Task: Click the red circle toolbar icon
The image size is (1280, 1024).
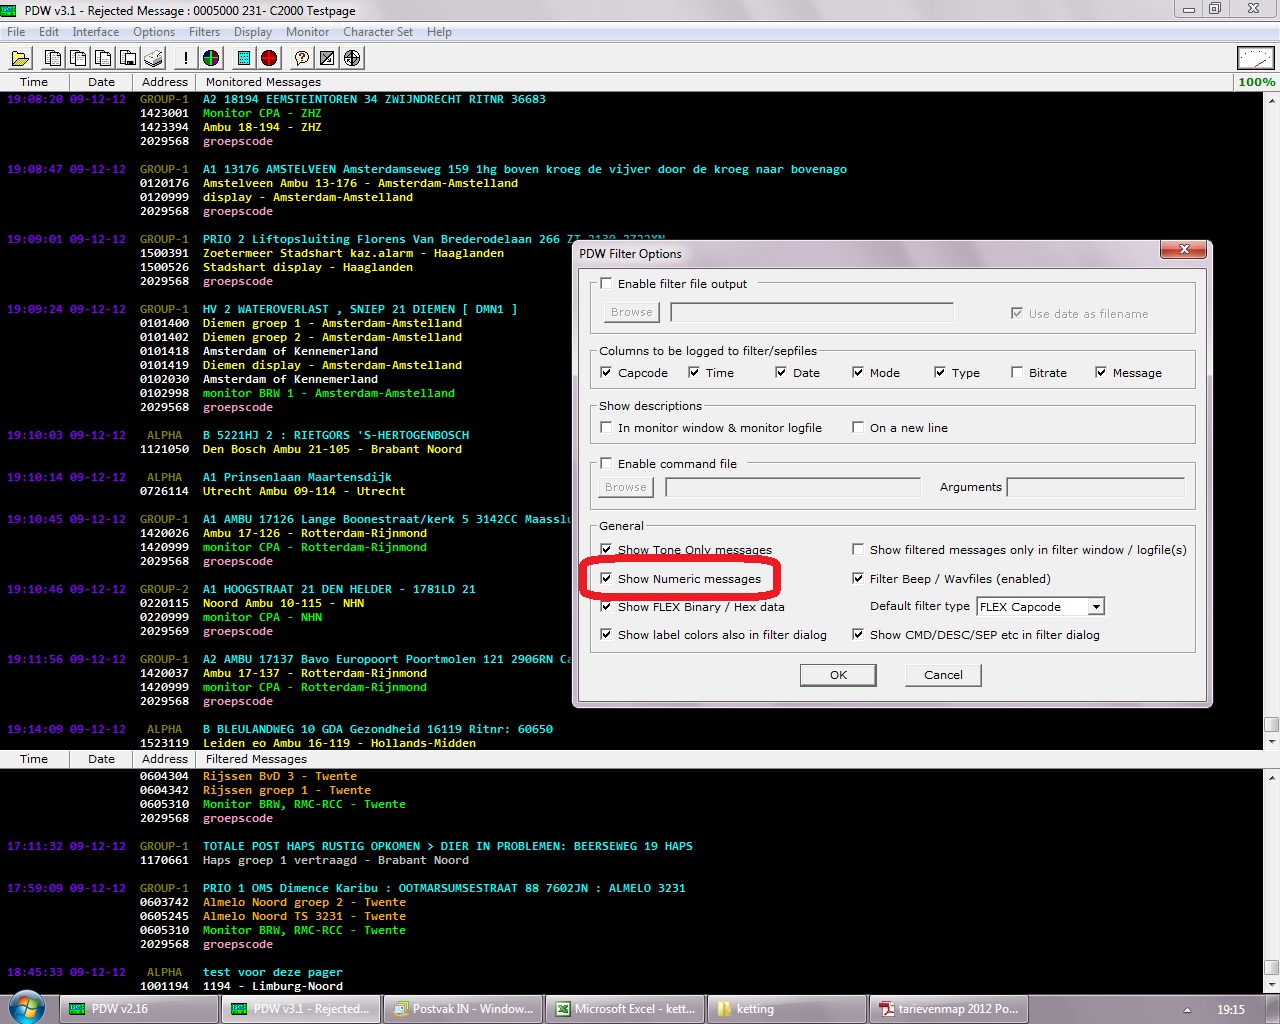Action: [x=269, y=58]
